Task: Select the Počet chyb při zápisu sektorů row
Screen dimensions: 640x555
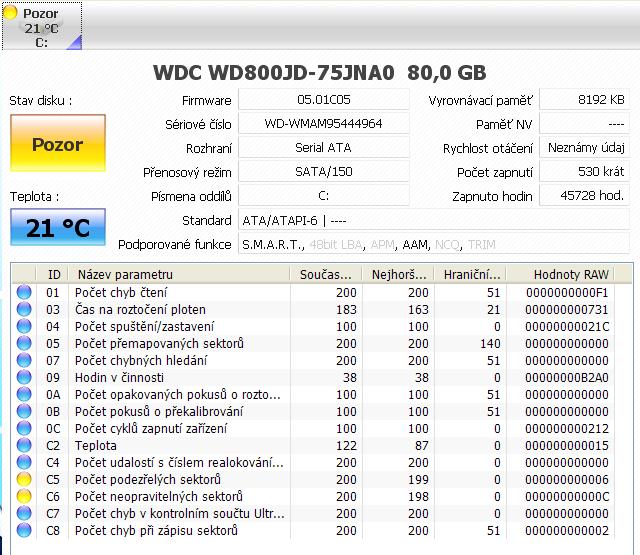Action: pyautogui.click(x=313, y=531)
